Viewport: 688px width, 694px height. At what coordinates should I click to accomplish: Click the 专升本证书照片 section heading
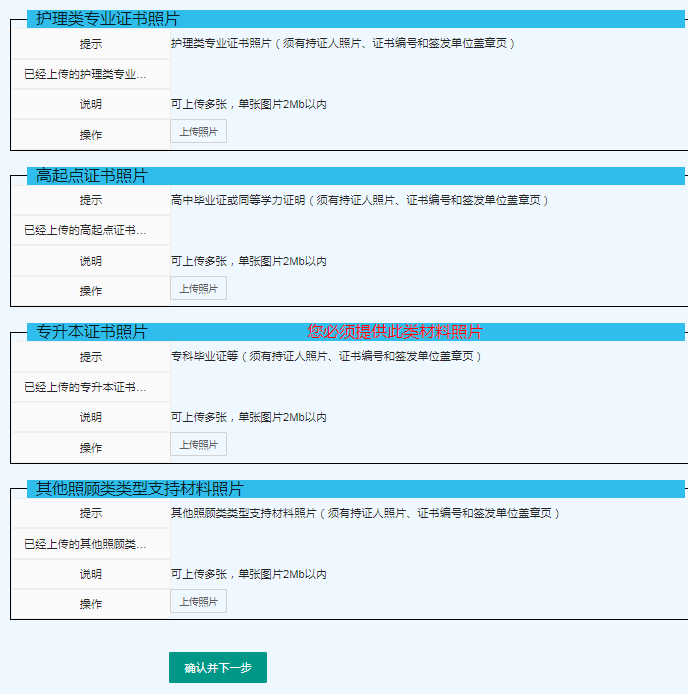tap(91, 332)
